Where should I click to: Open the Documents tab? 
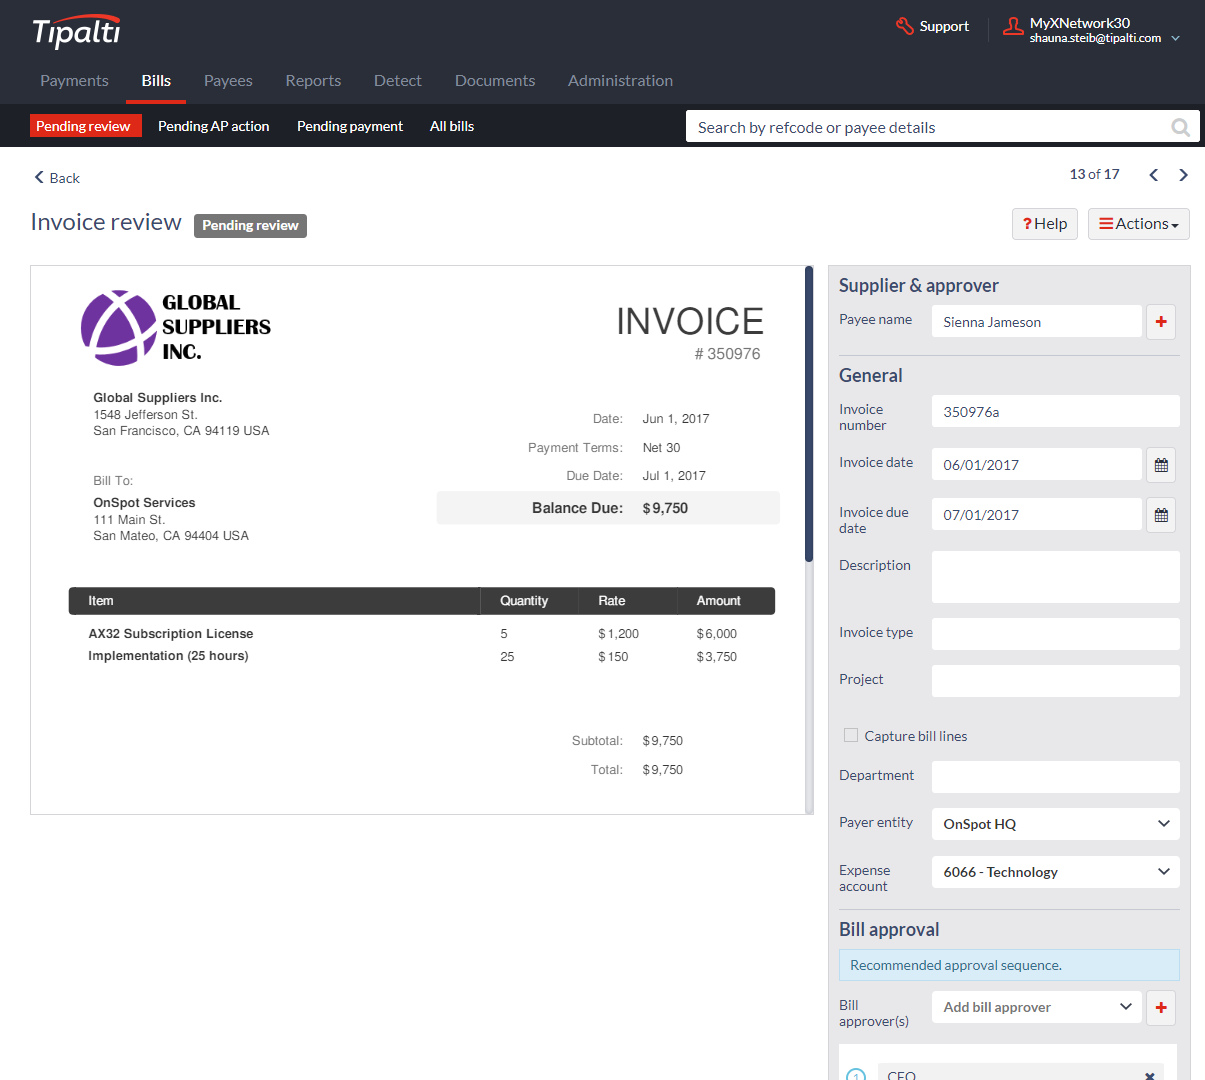(495, 81)
